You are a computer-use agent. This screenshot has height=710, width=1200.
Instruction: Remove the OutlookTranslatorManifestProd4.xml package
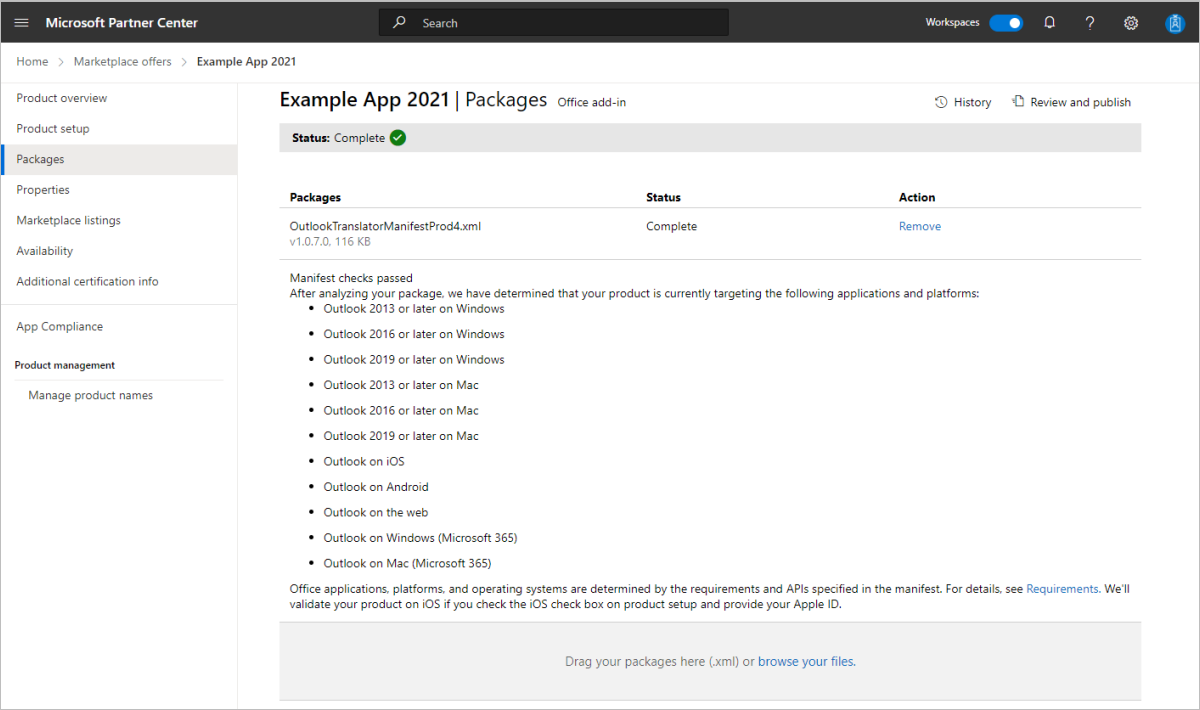[919, 227]
